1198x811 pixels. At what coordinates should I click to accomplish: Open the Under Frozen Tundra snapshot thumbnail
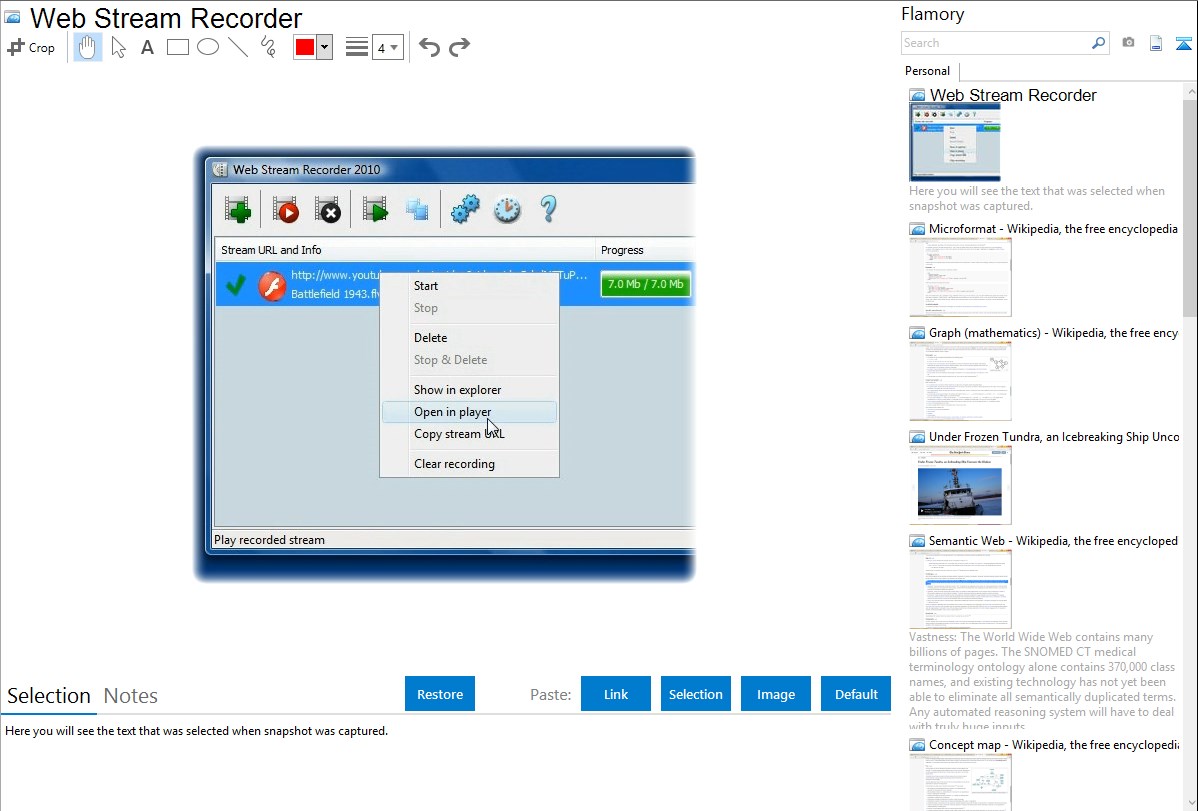tap(960, 485)
